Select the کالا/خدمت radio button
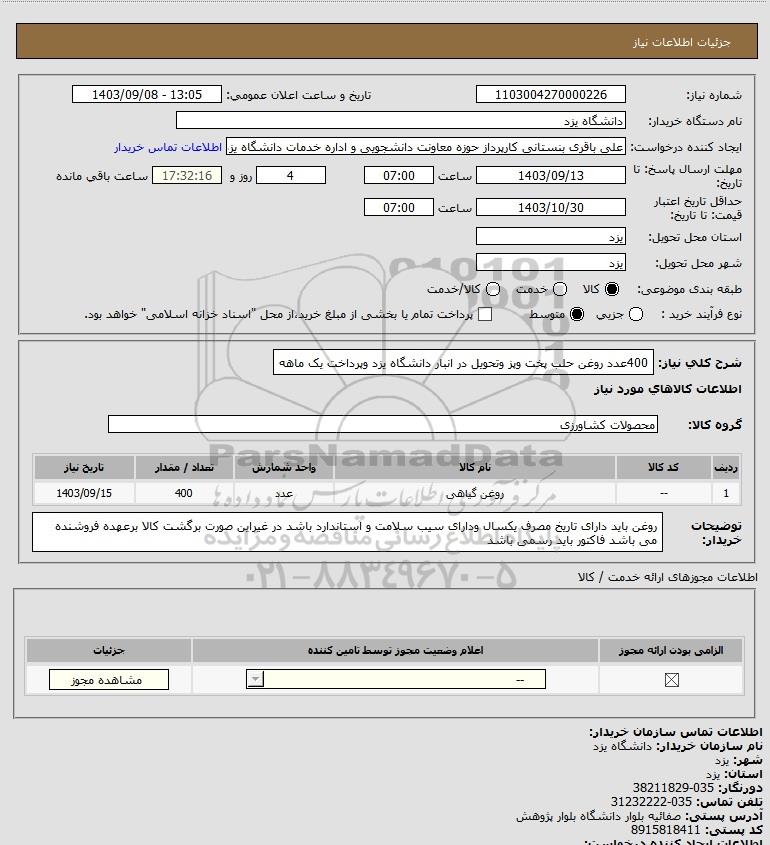The image size is (770, 845). click(x=492, y=289)
